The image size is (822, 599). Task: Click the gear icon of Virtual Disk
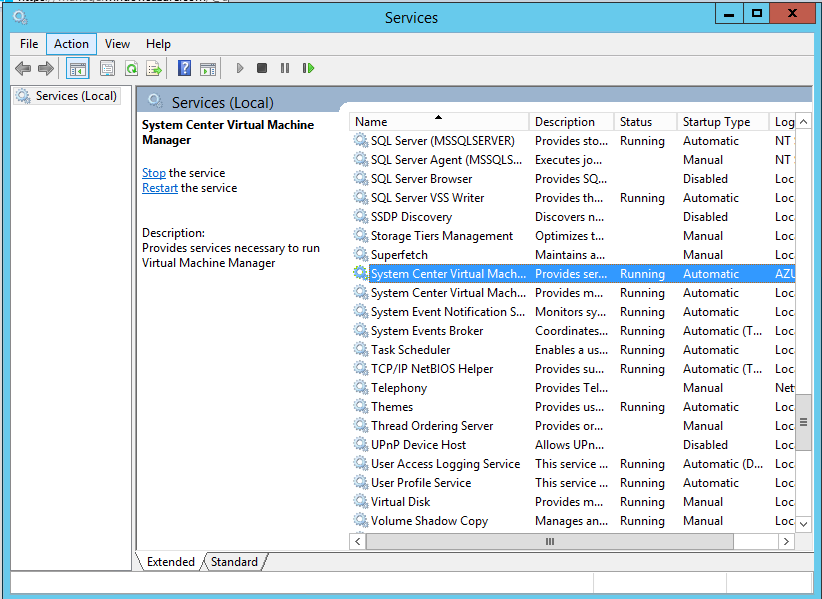point(361,501)
